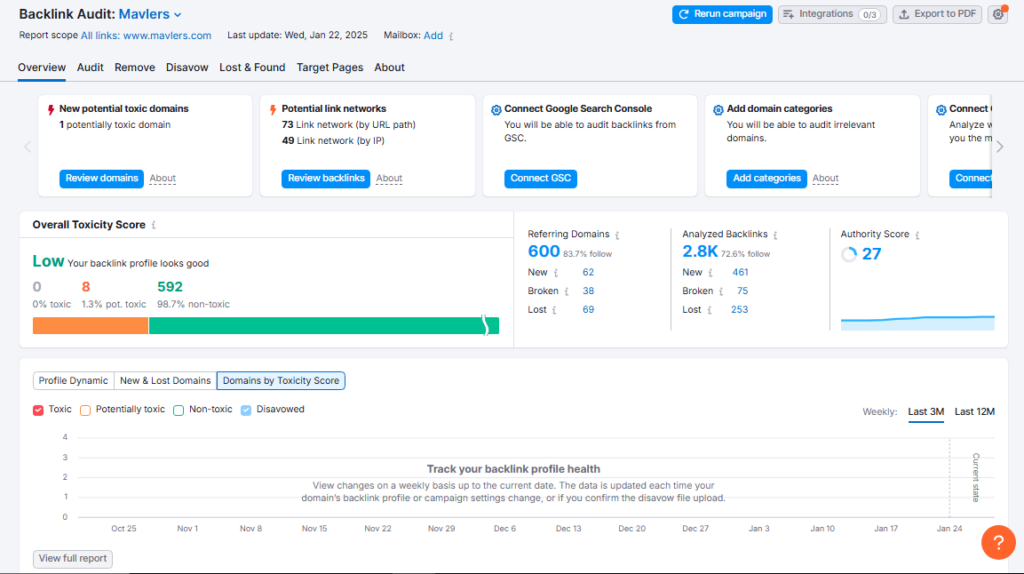Click gear icon on Google Search Console card
The image size is (1024, 574).
(496, 110)
